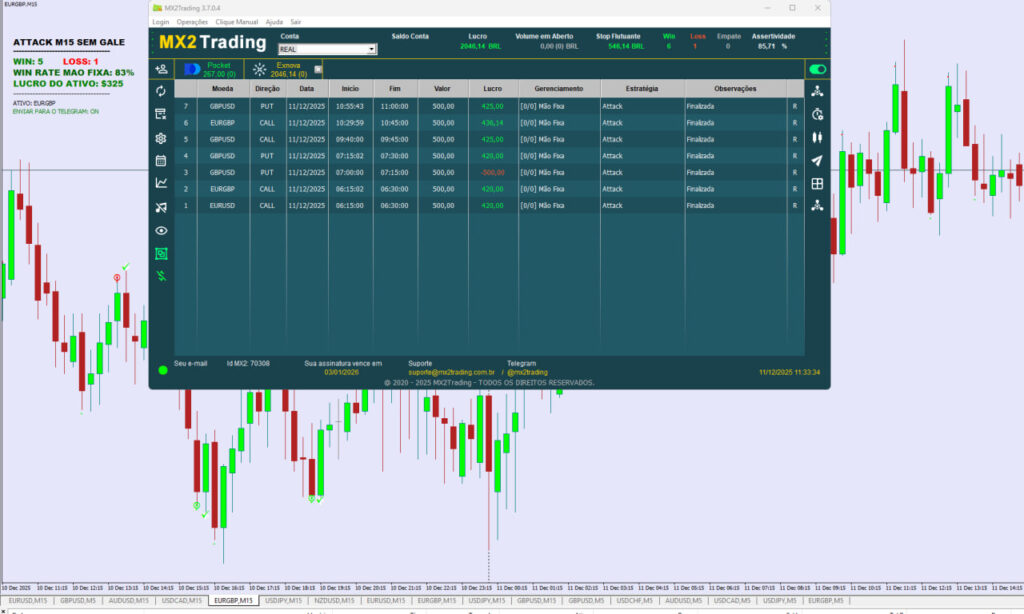Open settings via the gear icon
The width and height of the screenshot is (1024, 614).
[161, 138]
